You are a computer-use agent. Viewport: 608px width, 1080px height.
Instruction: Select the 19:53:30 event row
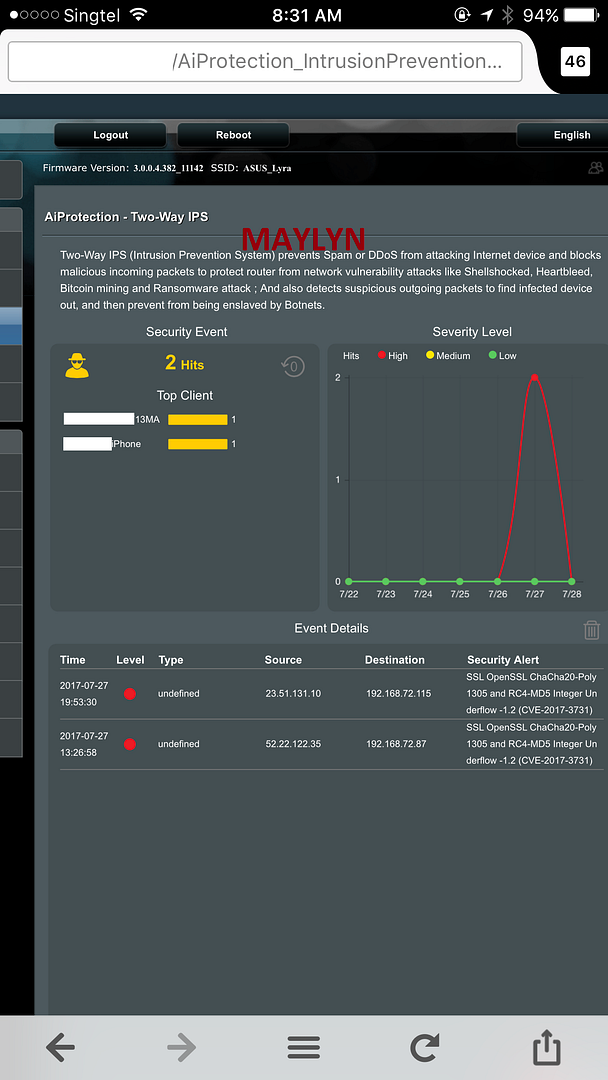point(330,693)
